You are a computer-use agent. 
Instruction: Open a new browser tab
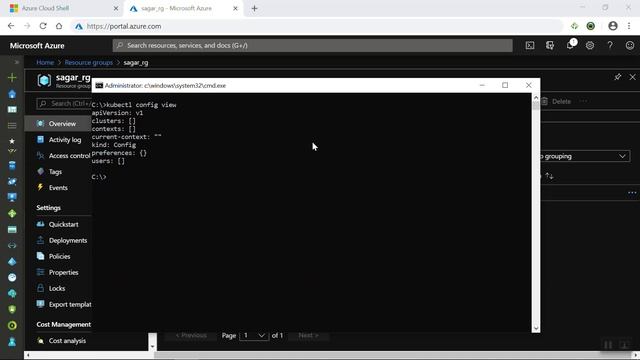pos(254,8)
